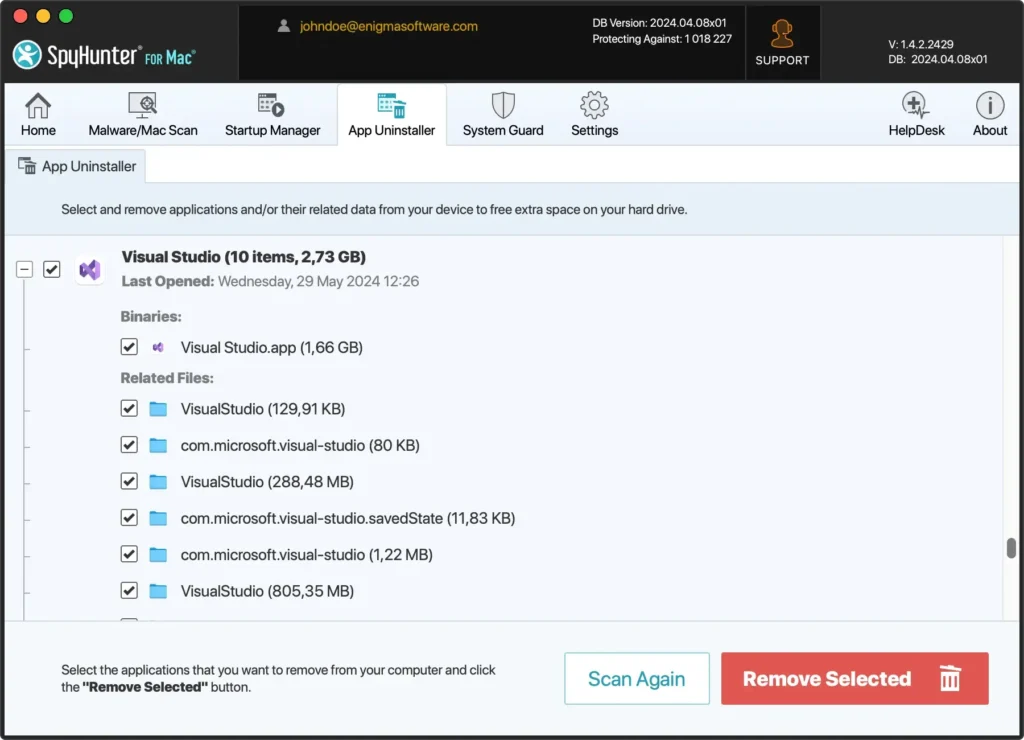This screenshot has width=1024, height=740.
Task: Open the Startup Manager icon
Action: [x=271, y=105]
